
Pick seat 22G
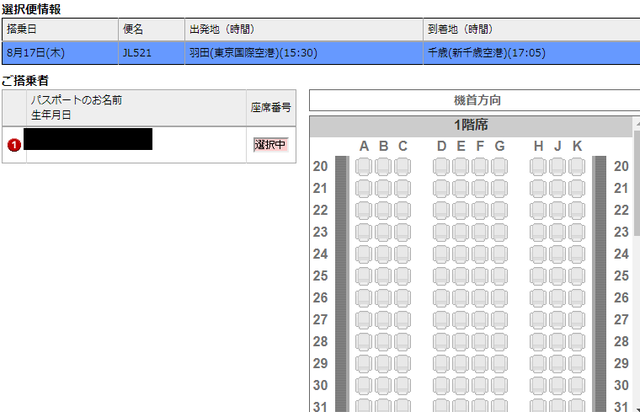[499, 210]
